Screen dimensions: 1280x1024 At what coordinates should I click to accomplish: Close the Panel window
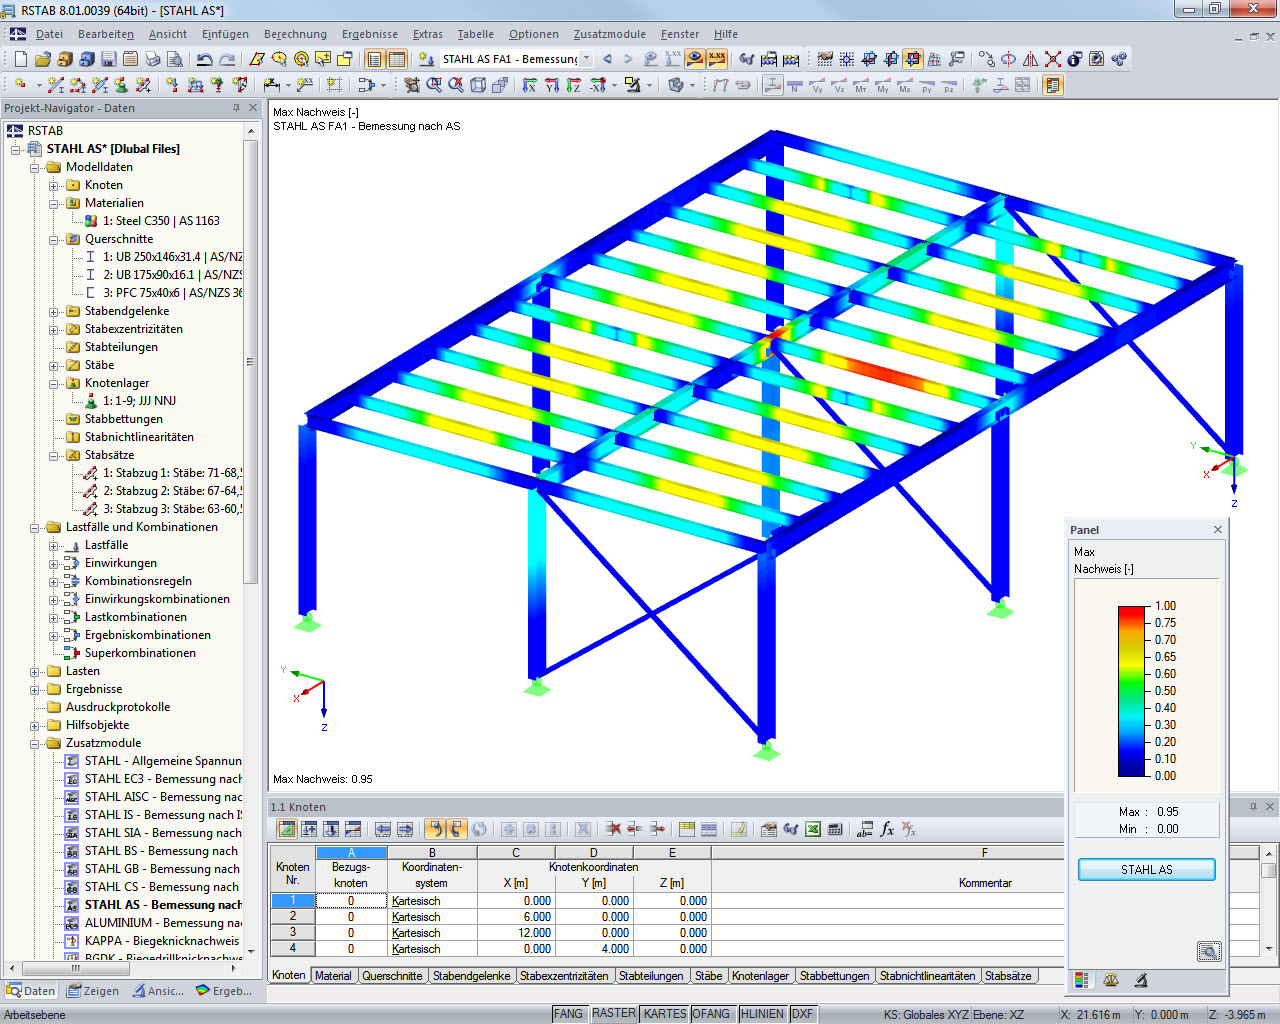(1217, 530)
